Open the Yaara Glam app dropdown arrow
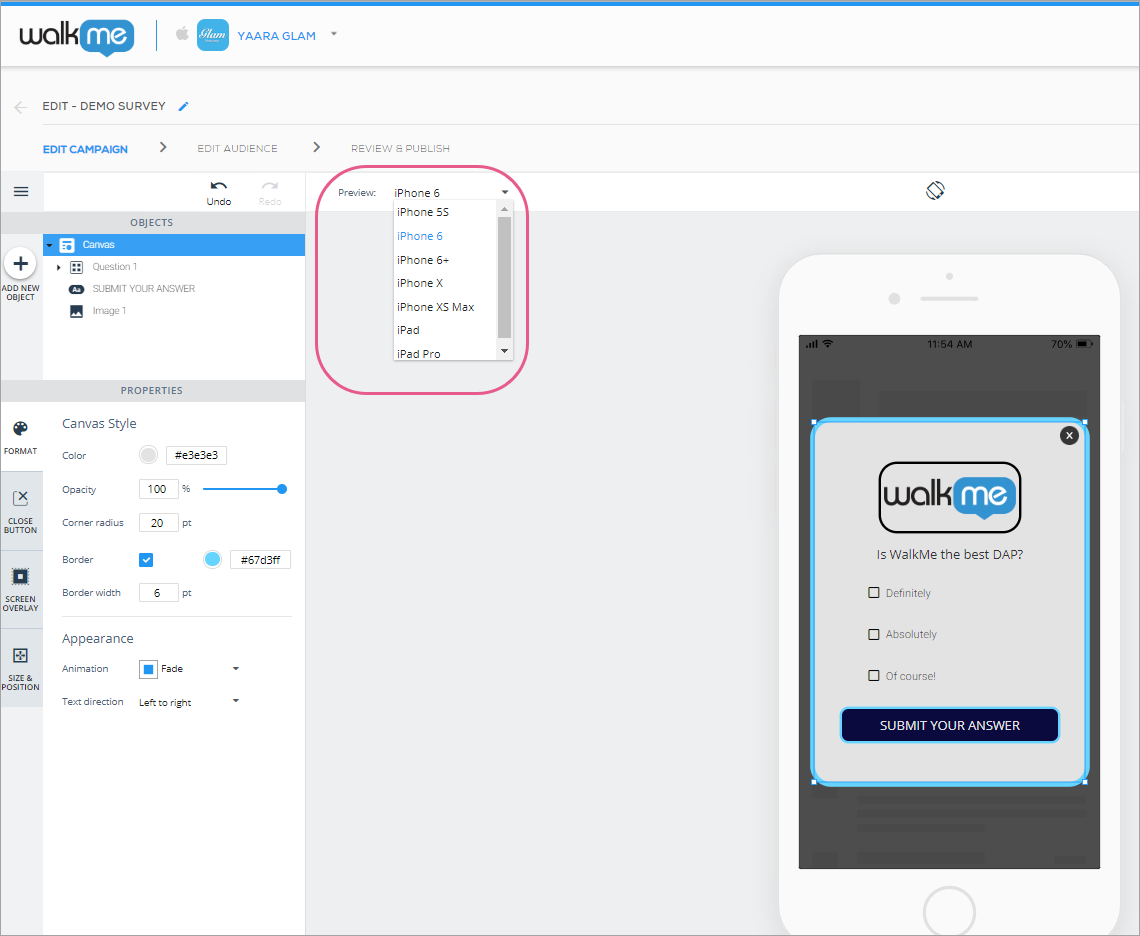The image size is (1140, 936). click(x=334, y=33)
